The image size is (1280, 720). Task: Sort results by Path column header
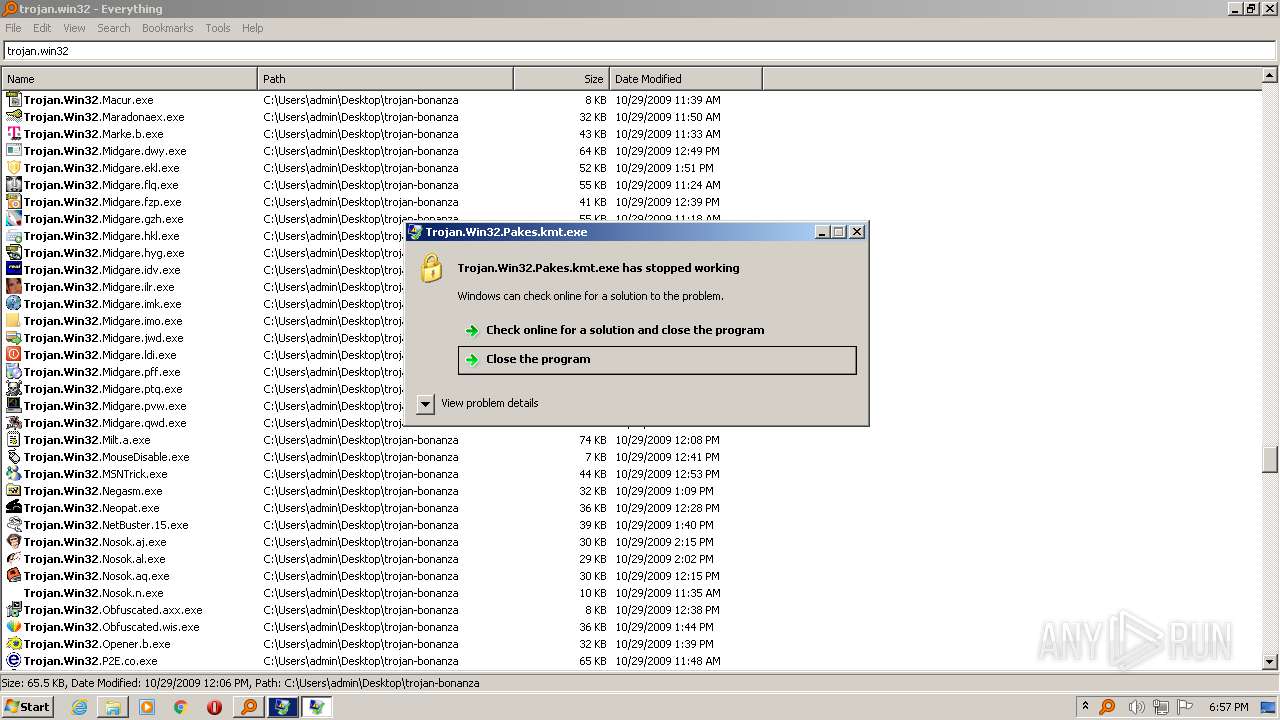385,79
